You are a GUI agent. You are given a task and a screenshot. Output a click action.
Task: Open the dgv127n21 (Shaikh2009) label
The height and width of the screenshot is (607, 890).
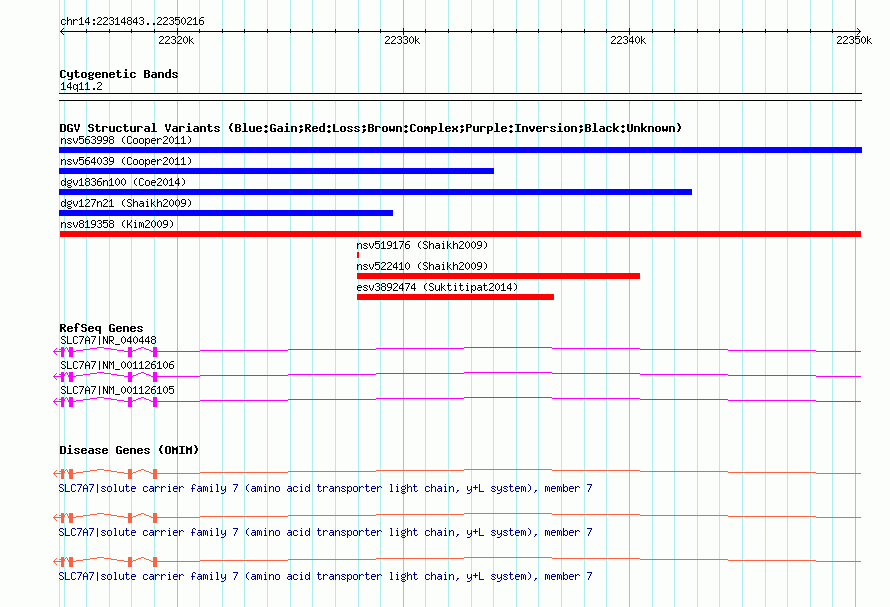tap(126, 203)
